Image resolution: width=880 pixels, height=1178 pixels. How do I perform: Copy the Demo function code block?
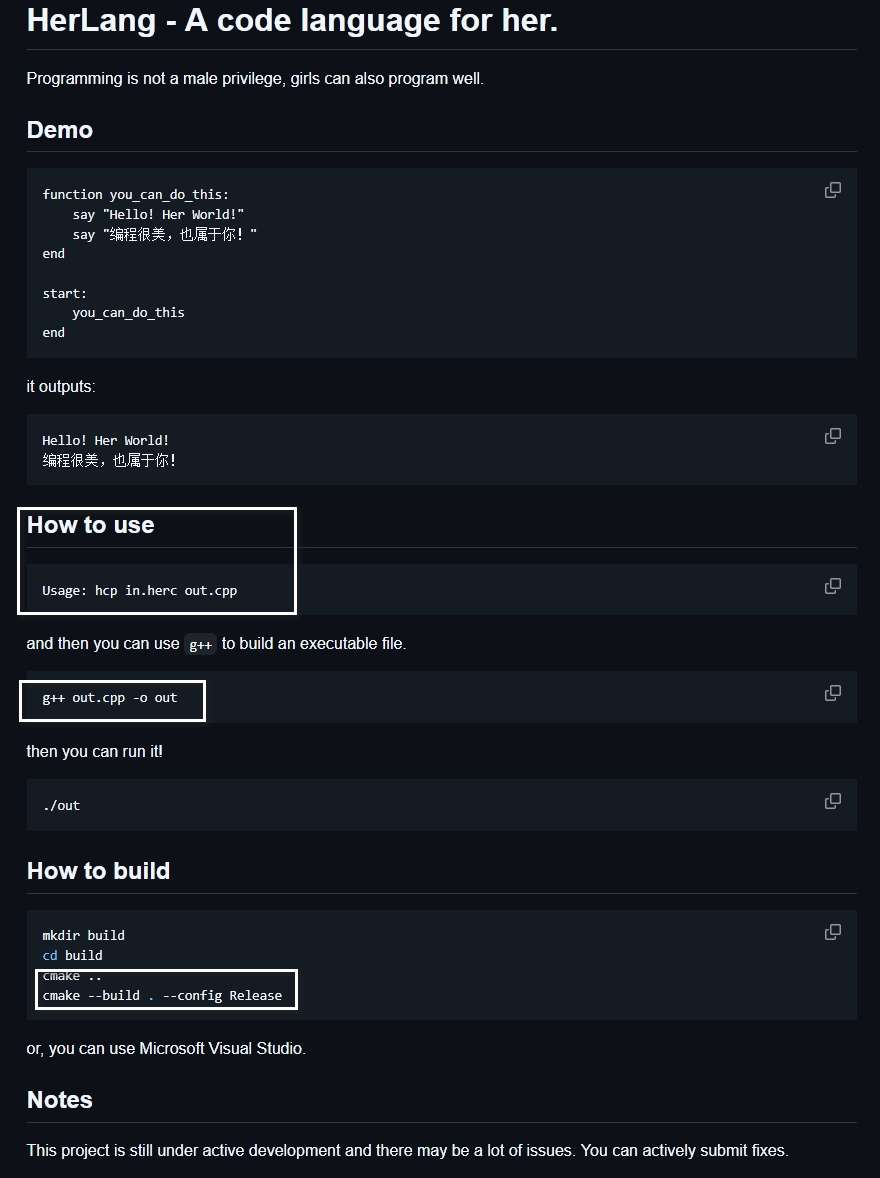(x=832, y=190)
